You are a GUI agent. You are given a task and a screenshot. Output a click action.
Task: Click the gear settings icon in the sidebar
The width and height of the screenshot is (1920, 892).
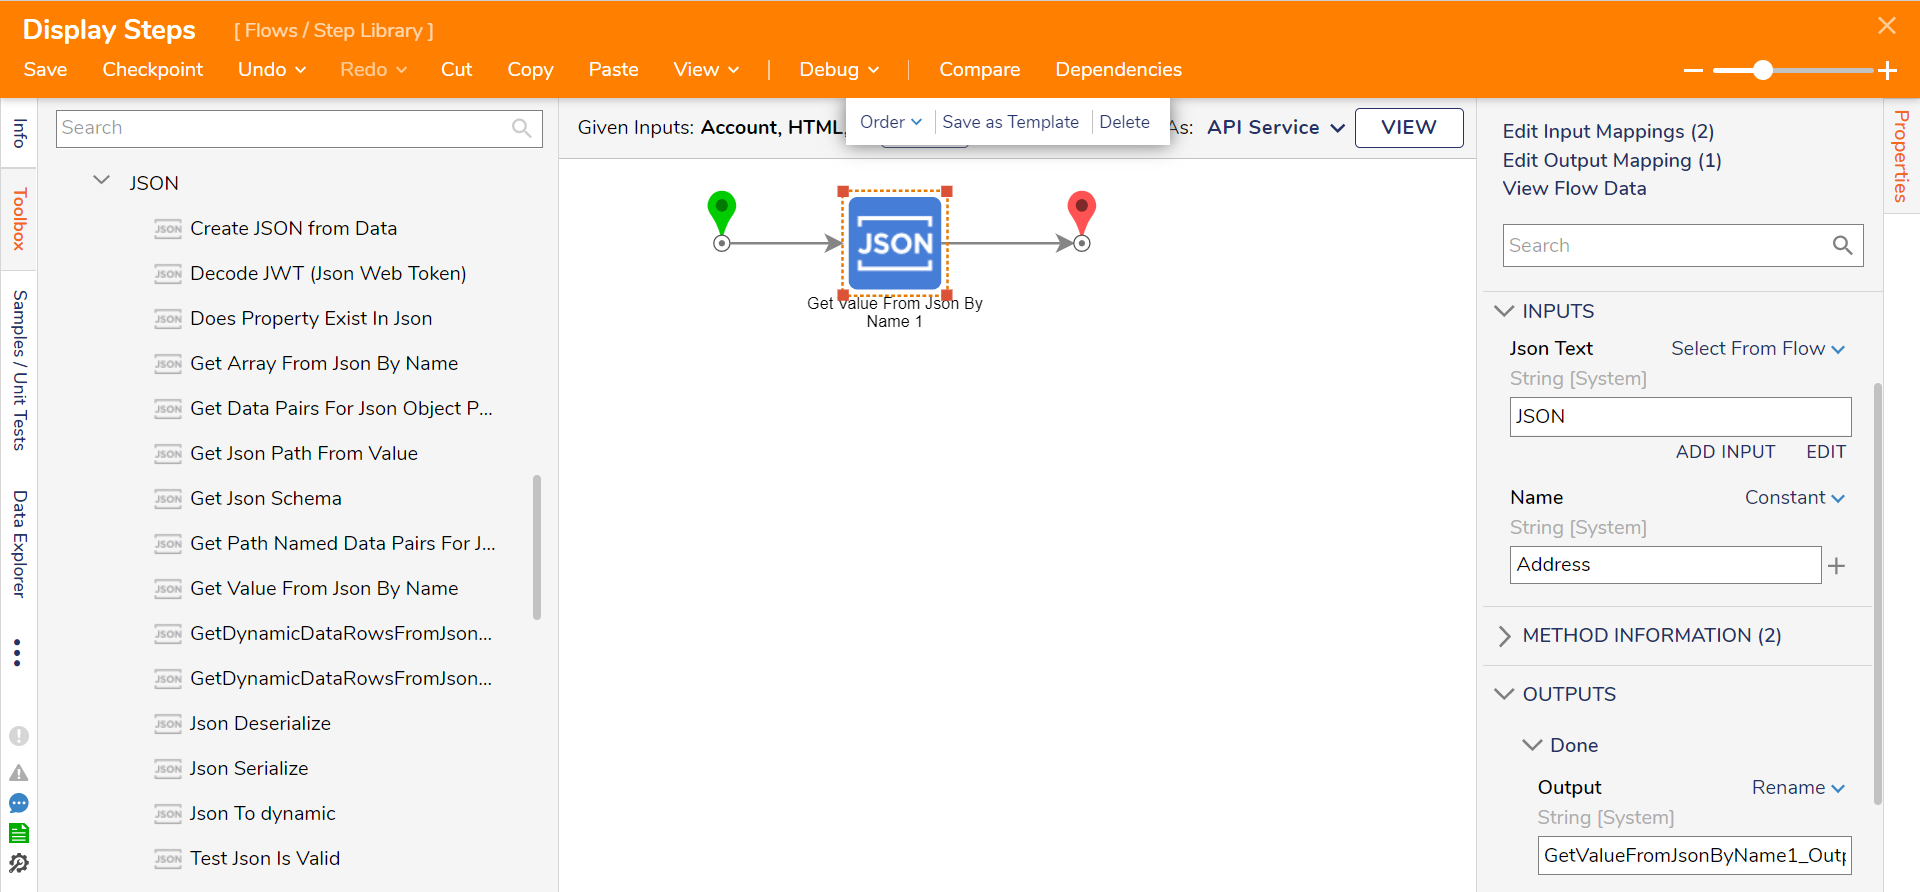pos(19,863)
